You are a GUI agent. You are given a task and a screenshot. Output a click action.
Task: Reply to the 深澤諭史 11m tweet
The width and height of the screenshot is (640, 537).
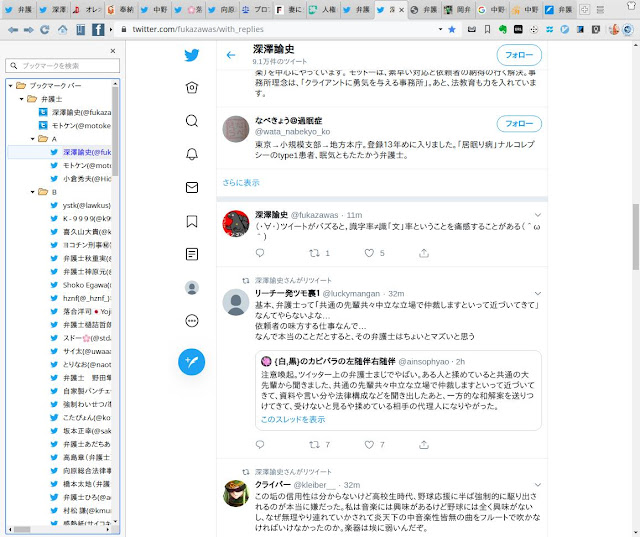[x=260, y=253]
